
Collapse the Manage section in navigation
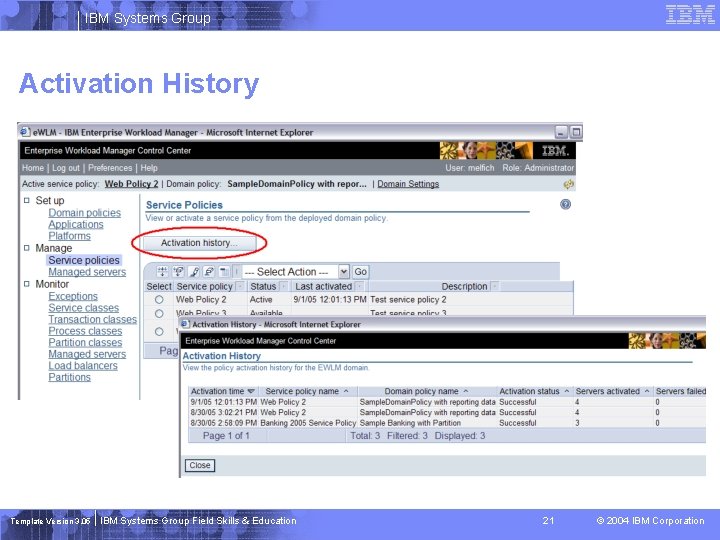click(x=27, y=248)
